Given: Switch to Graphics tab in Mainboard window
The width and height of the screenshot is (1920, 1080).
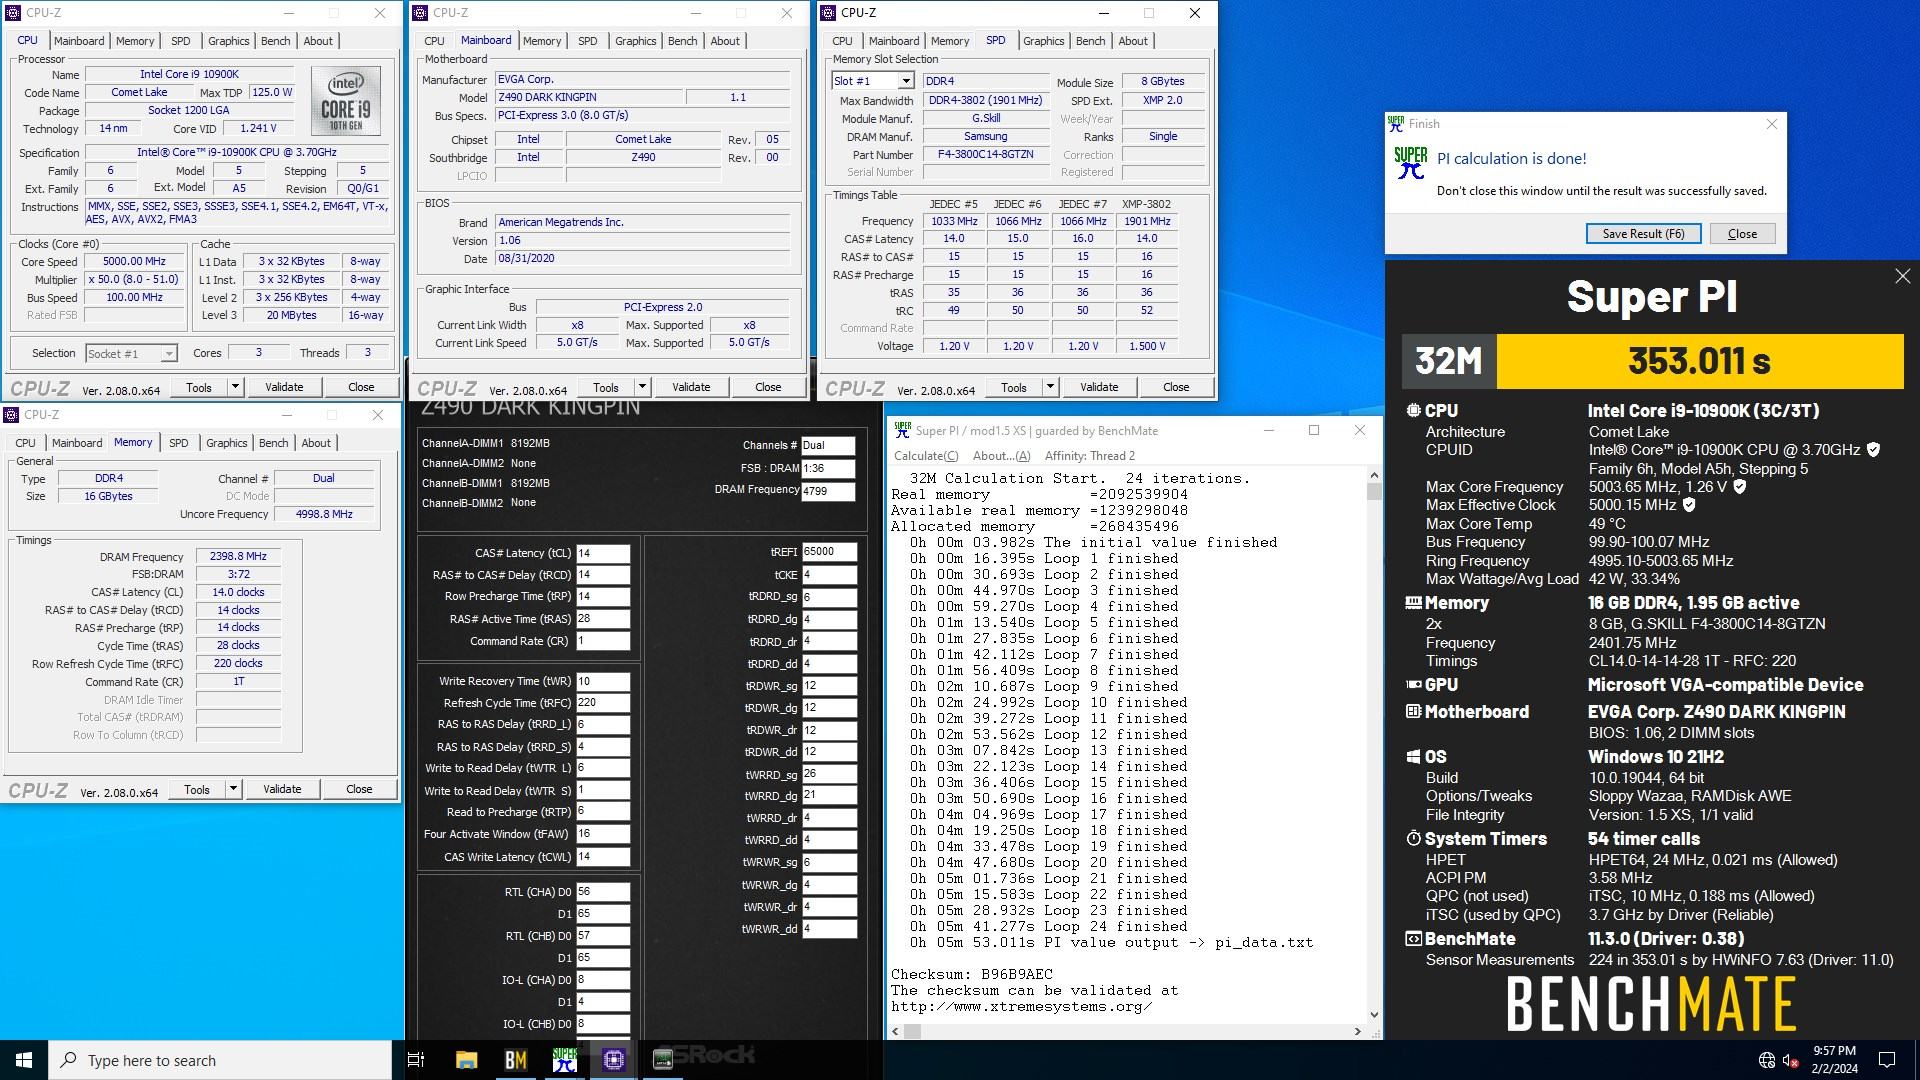Looking at the screenshot, I should coord(636,41).
